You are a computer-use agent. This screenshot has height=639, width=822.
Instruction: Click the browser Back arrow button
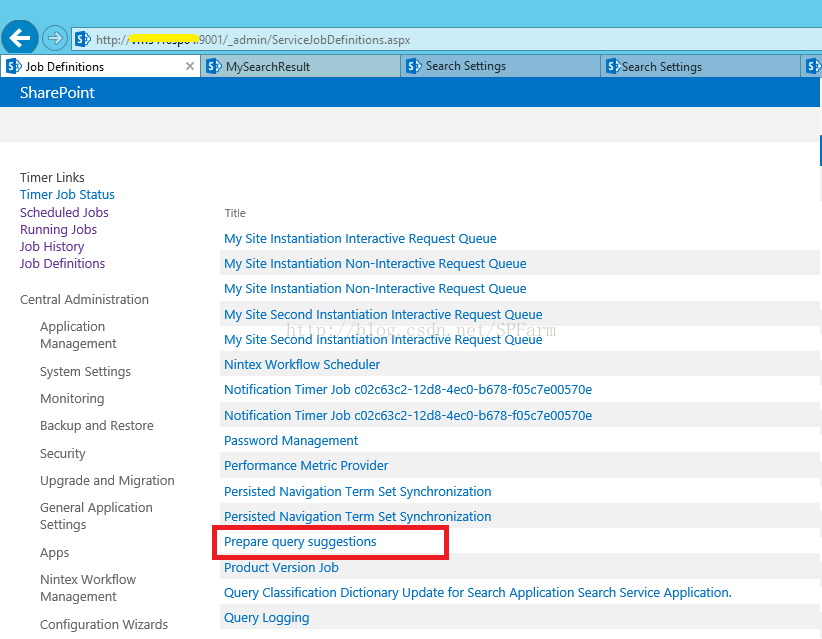click(x=20, y=38)
